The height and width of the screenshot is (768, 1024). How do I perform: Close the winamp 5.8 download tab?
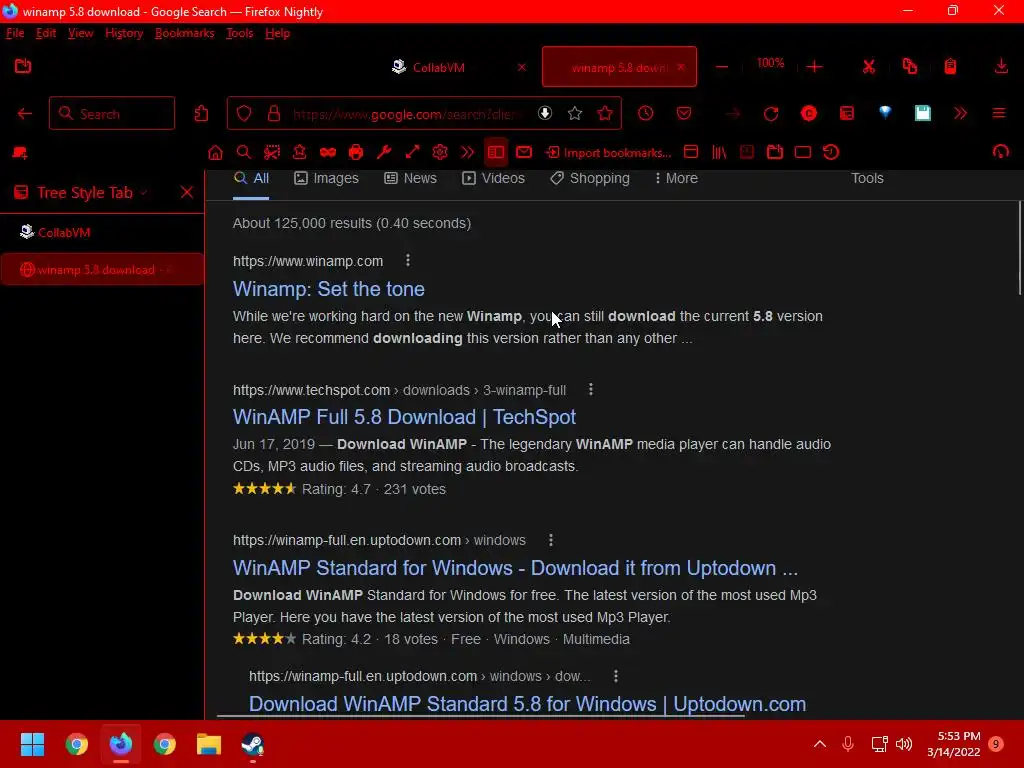(x=681, y=67)
